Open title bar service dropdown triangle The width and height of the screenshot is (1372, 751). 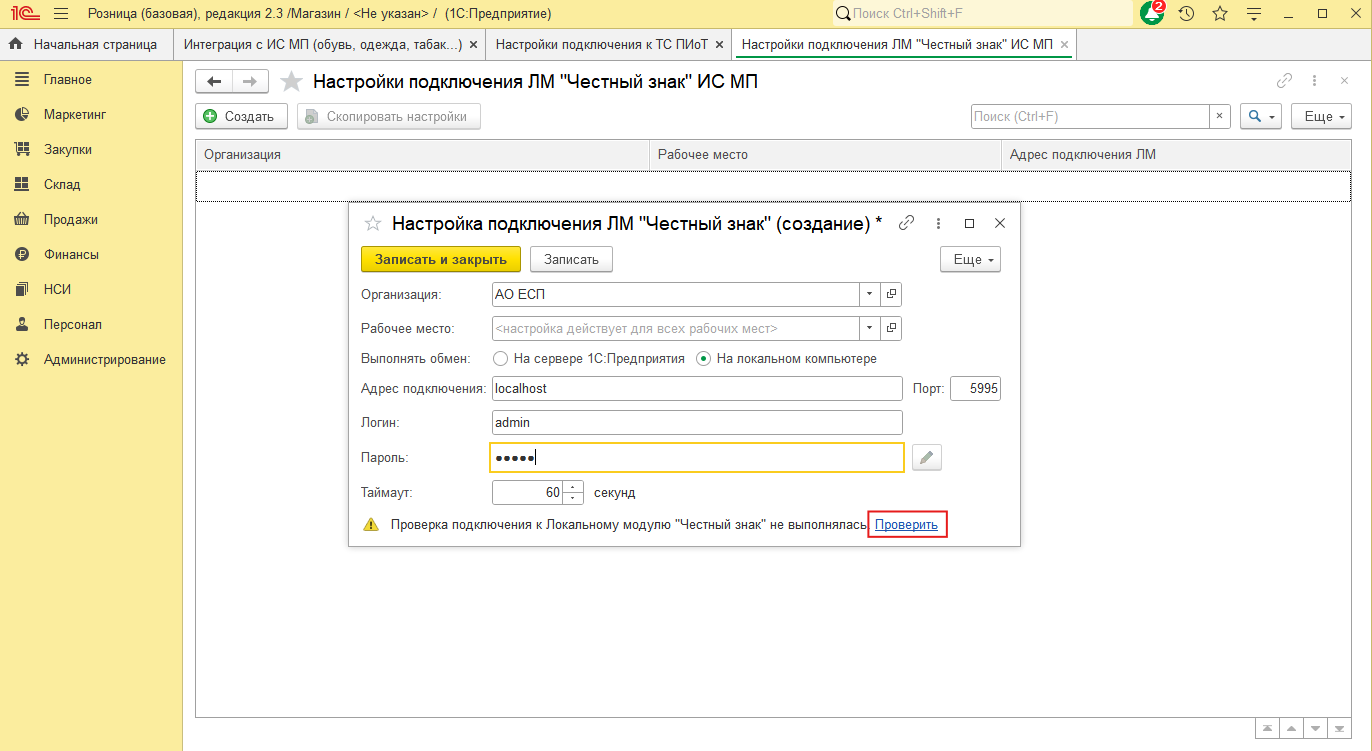coord(1254,14)
